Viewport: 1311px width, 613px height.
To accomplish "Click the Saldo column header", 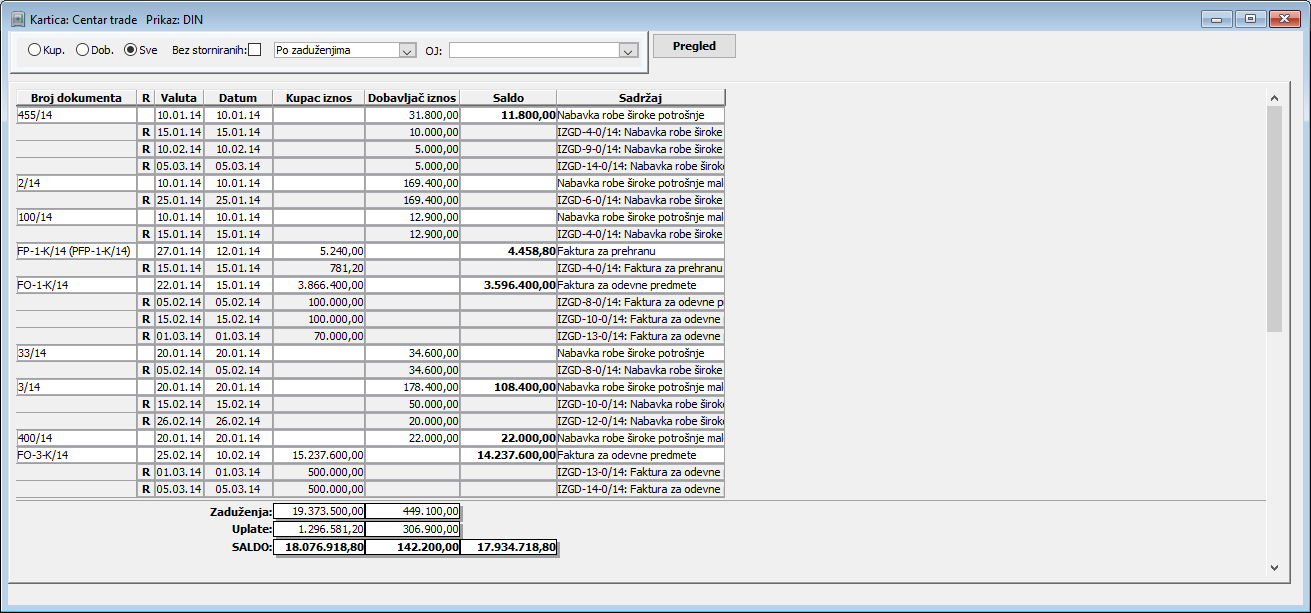I will [x=509, y=98].
